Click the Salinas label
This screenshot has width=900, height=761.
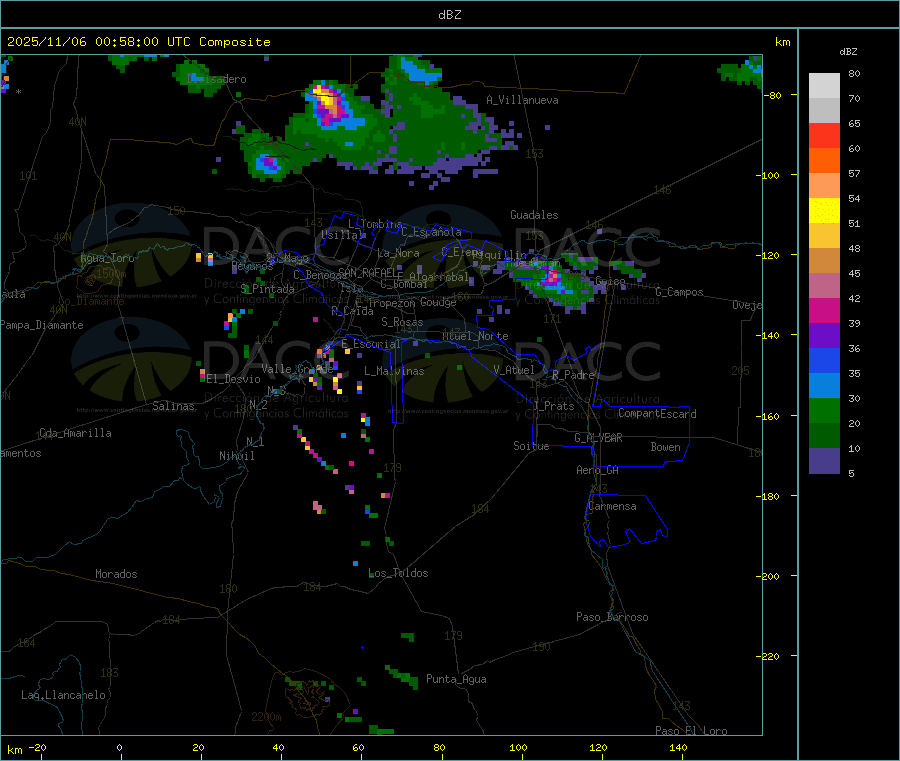[x=173, y=406]
